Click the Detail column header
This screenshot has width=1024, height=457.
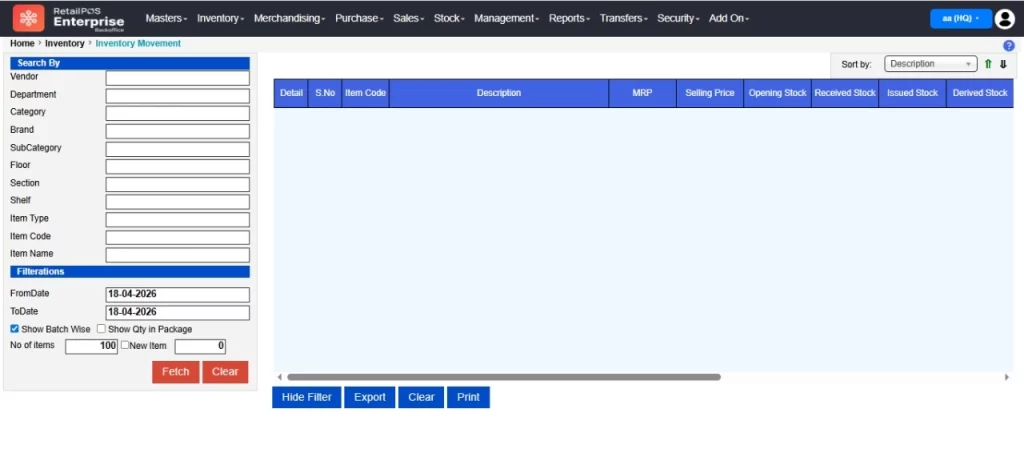[291, 93]
